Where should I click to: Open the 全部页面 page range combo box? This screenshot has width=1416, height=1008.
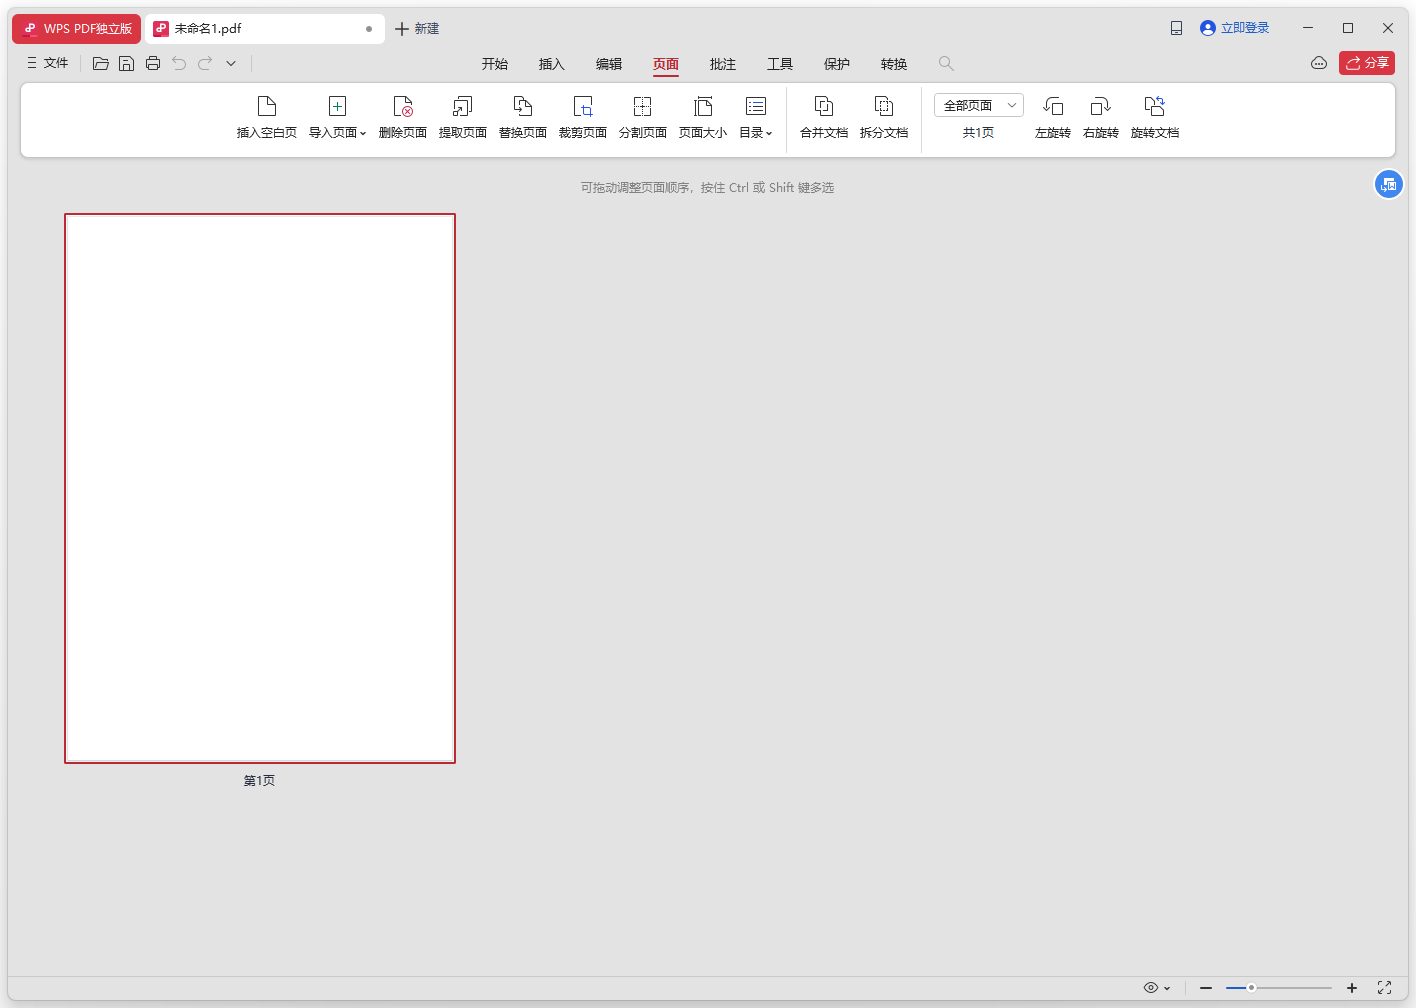(x=977, y=104)
